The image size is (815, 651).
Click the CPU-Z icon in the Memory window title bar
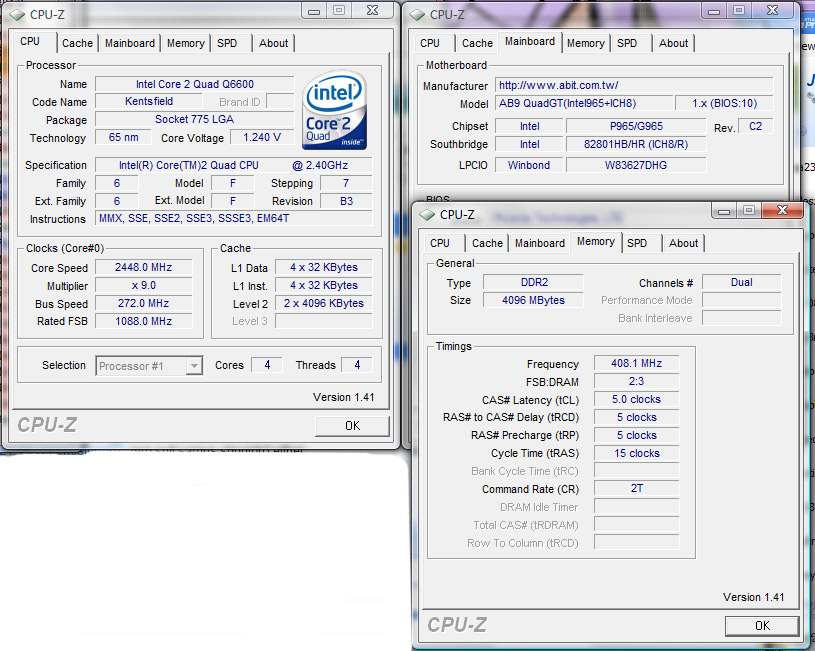[x=427, y=215]
